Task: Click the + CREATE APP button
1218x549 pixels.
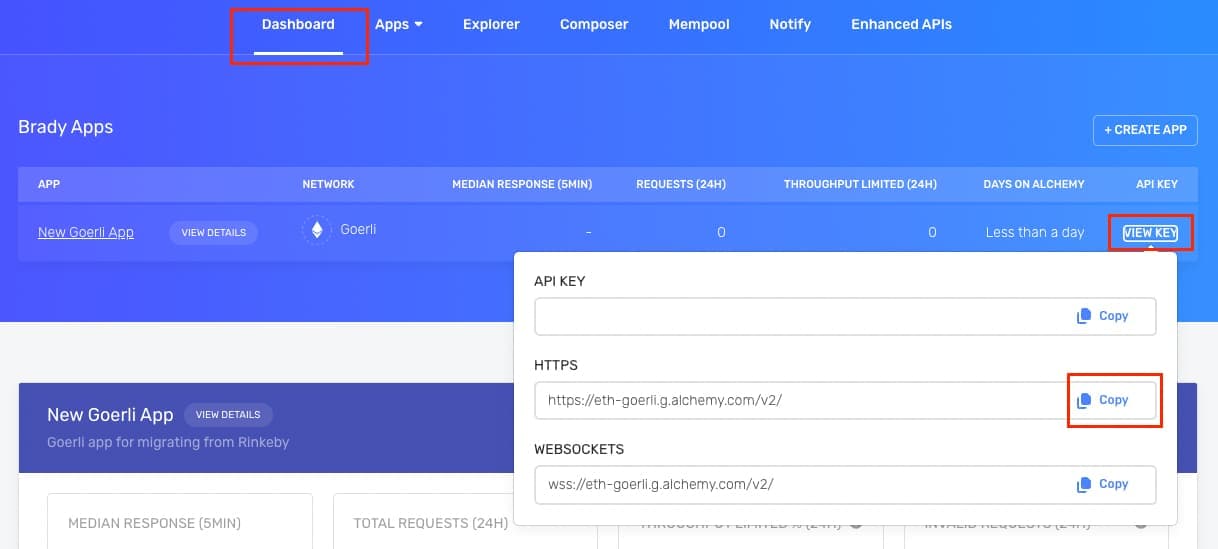Action: (x=1145, y=130)
